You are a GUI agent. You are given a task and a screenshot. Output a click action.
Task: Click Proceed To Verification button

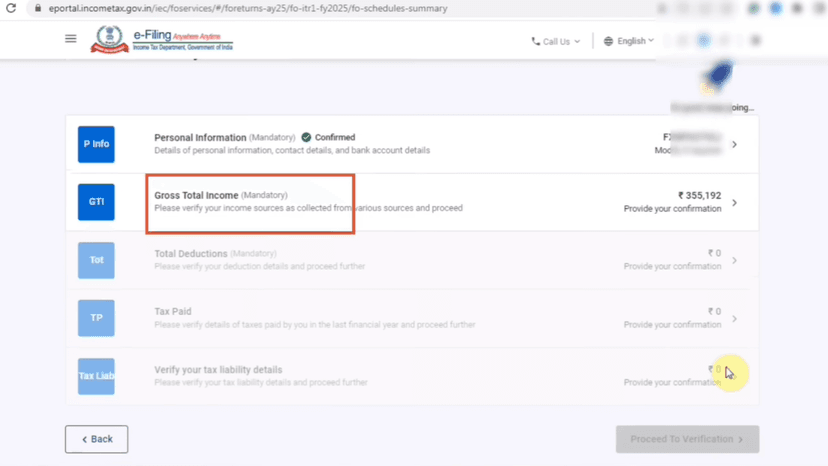687,439
